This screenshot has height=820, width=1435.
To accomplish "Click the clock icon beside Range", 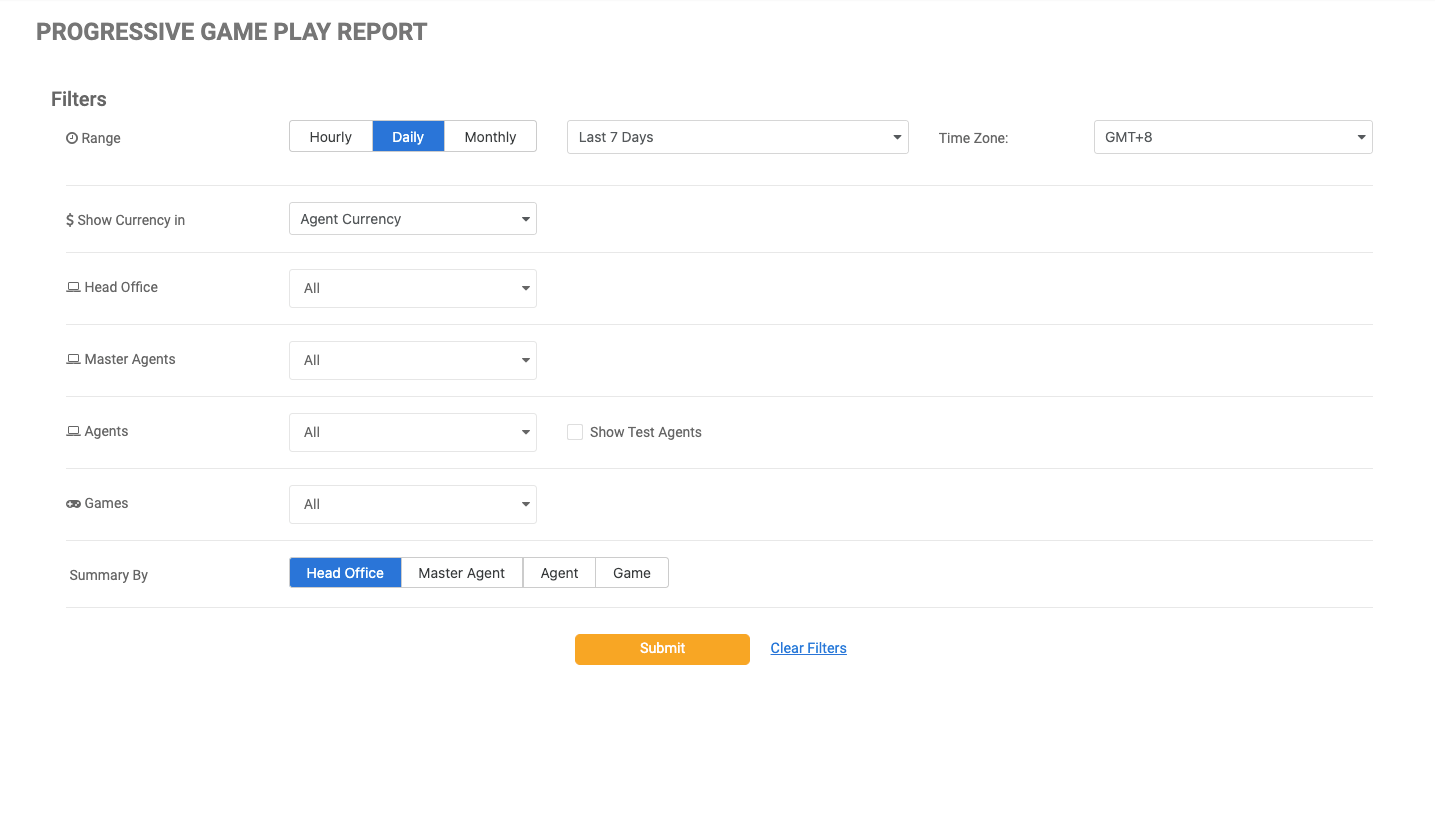I will point(72,138).
